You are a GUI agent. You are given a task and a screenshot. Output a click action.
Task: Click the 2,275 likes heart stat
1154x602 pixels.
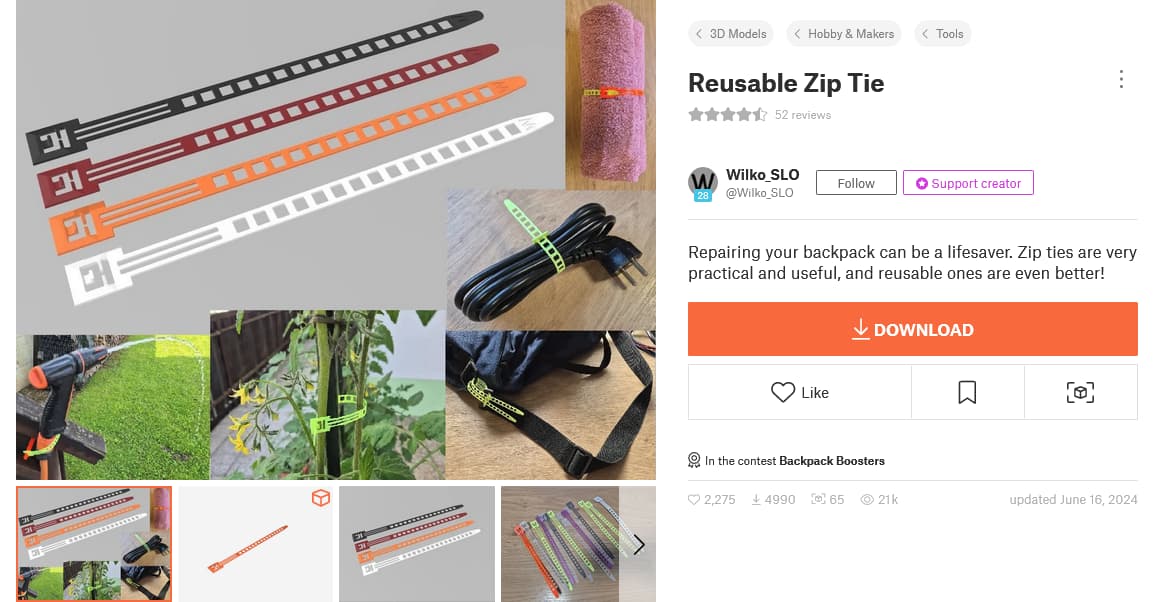pos(712,500)
